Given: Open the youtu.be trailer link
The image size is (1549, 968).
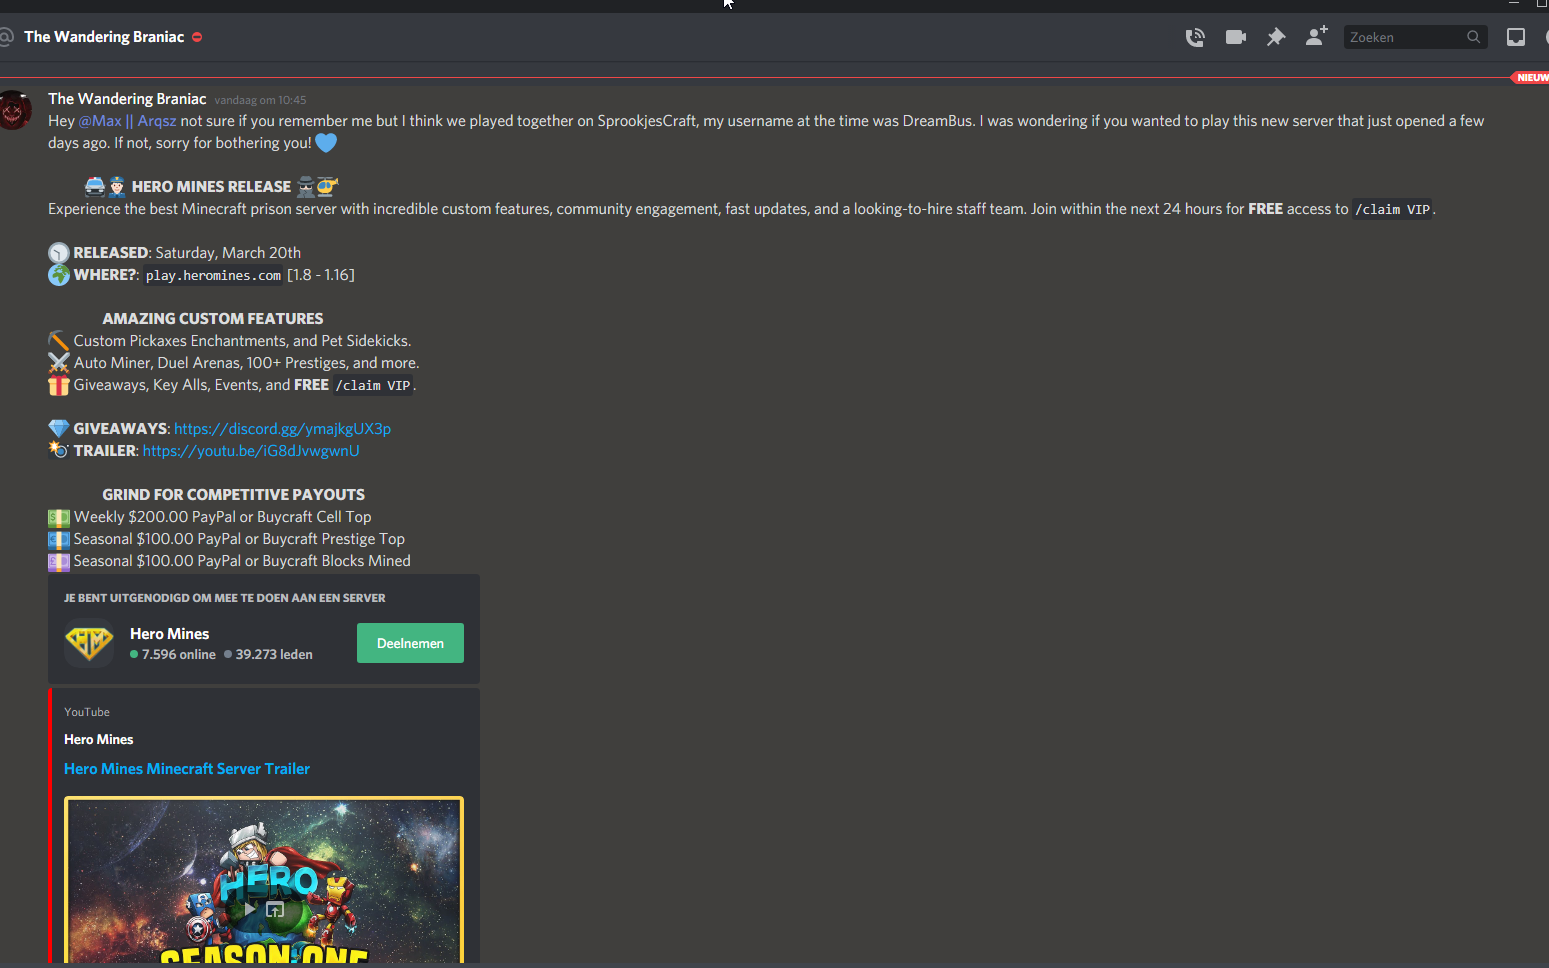Looking at the screenshot, I should (251, 451).
